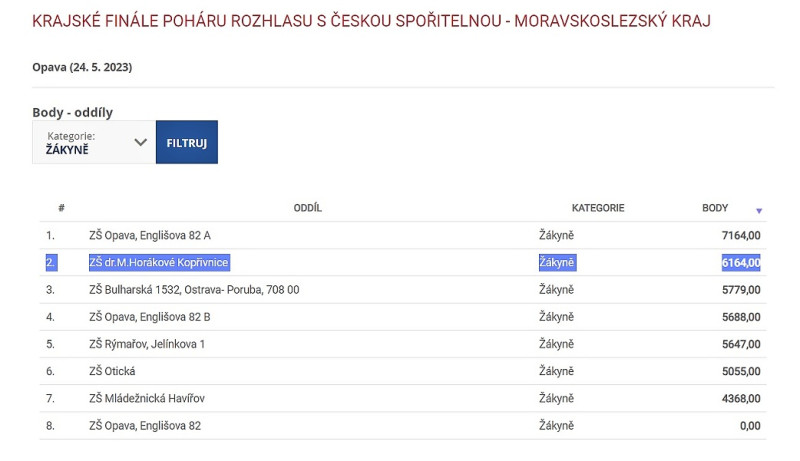Open the Kategorie dropdown chevron
800x461 pixels.
coord(140,143)
